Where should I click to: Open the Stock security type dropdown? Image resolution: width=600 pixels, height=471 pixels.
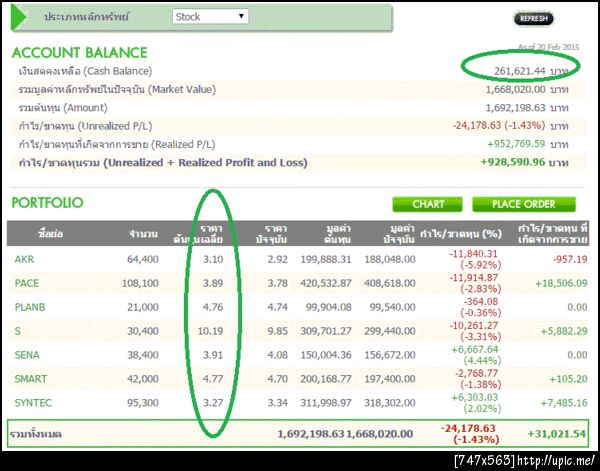point(210,16)
